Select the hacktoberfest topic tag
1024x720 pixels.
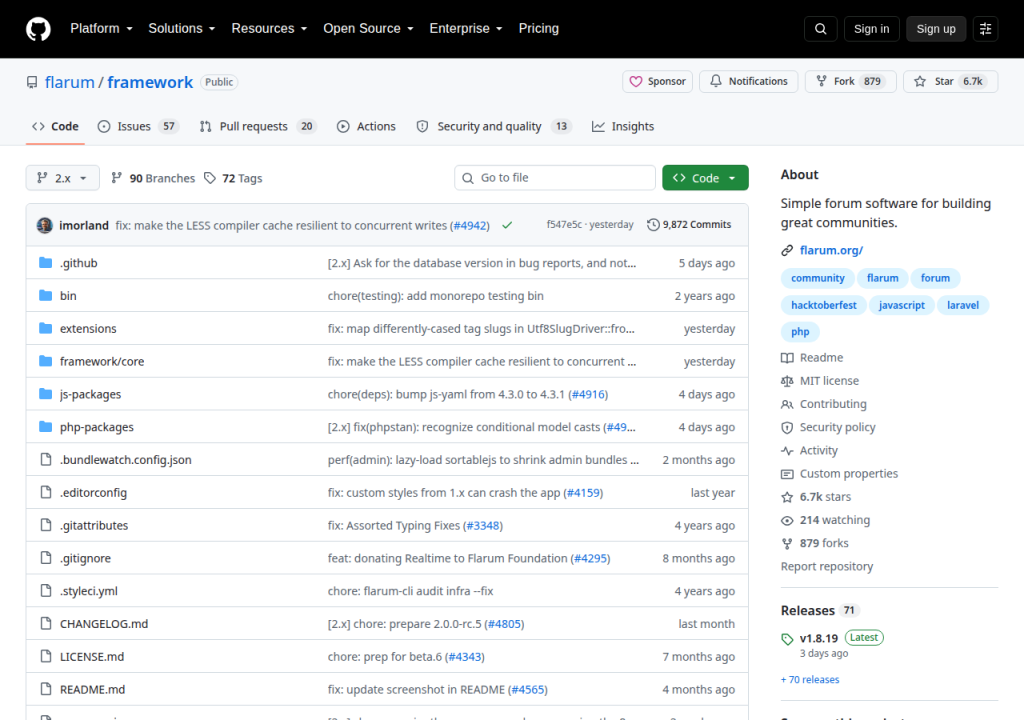coord(824,305)
